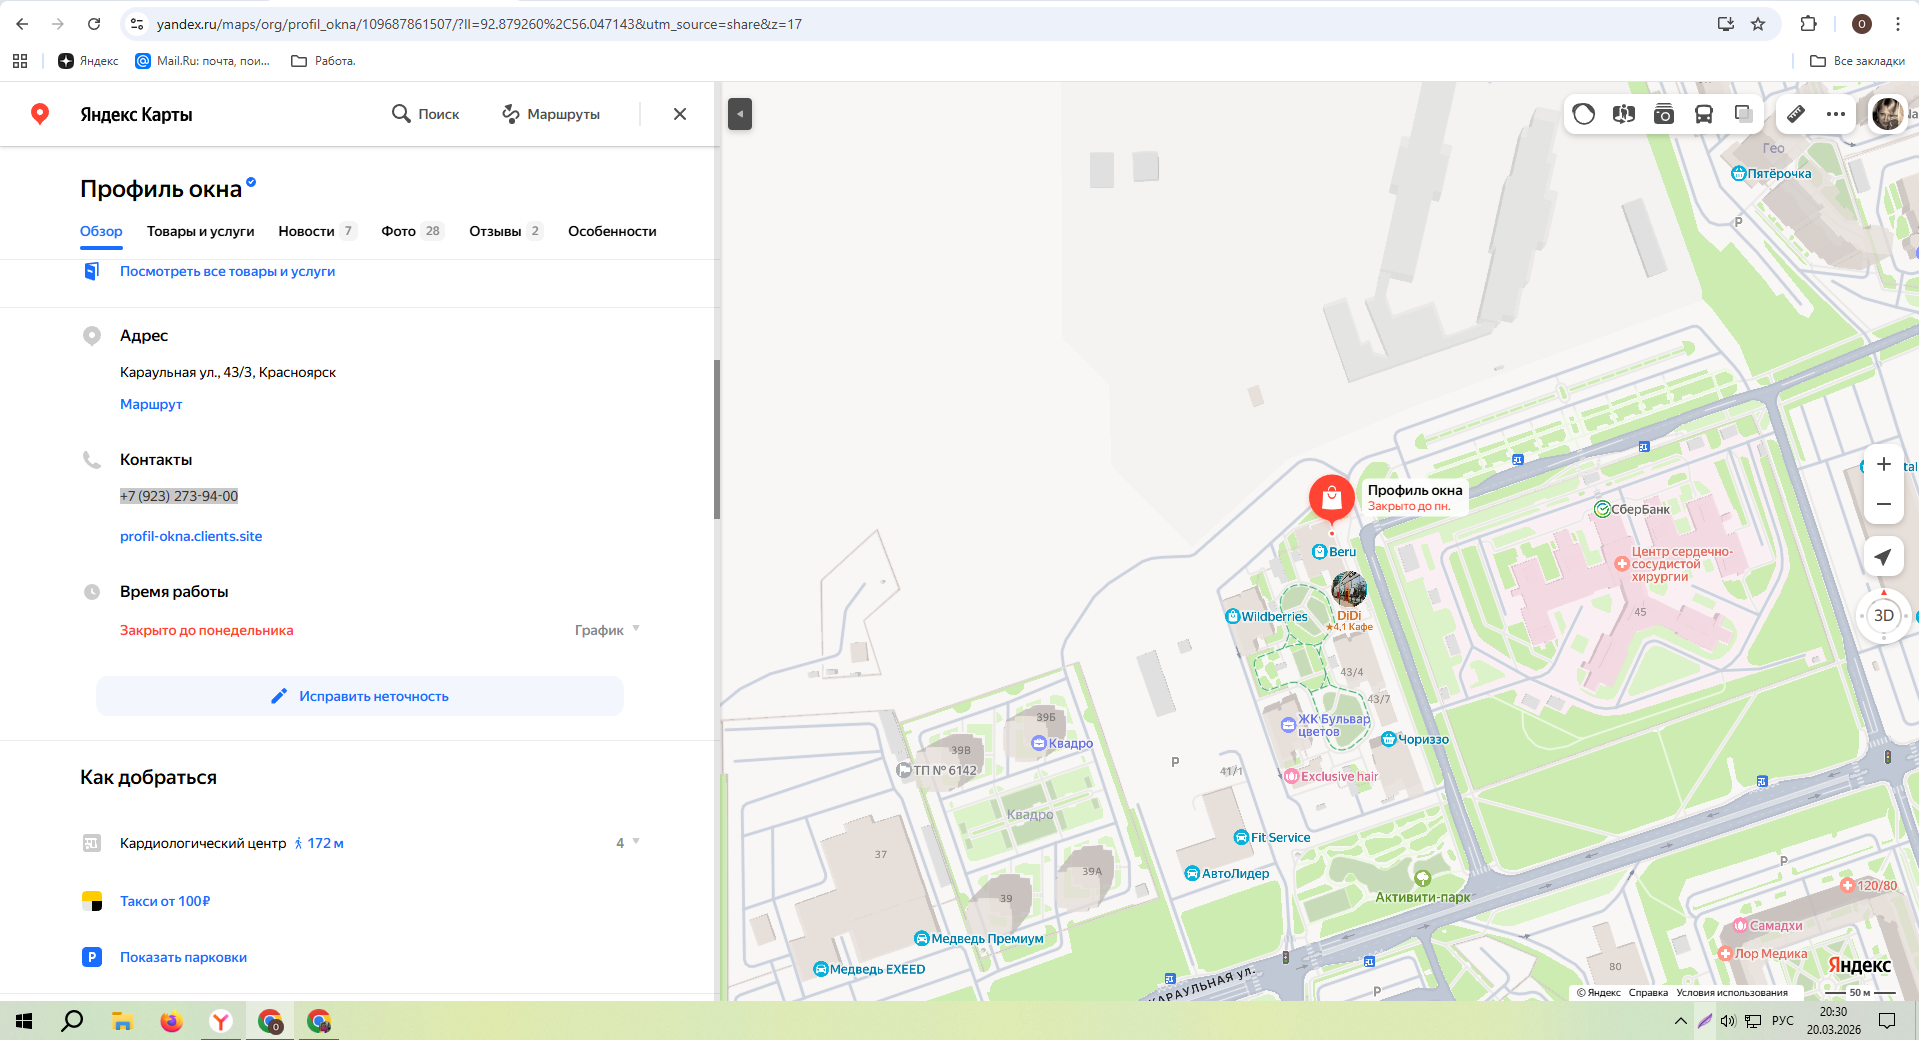Toggle the 3D map tilt control

point(1884,616)
